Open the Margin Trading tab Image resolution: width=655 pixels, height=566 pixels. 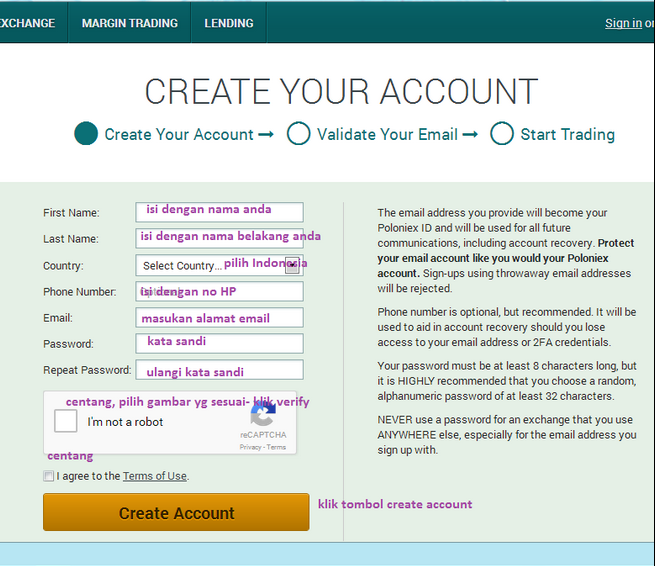pyautogui.click(x=129, y=23)
